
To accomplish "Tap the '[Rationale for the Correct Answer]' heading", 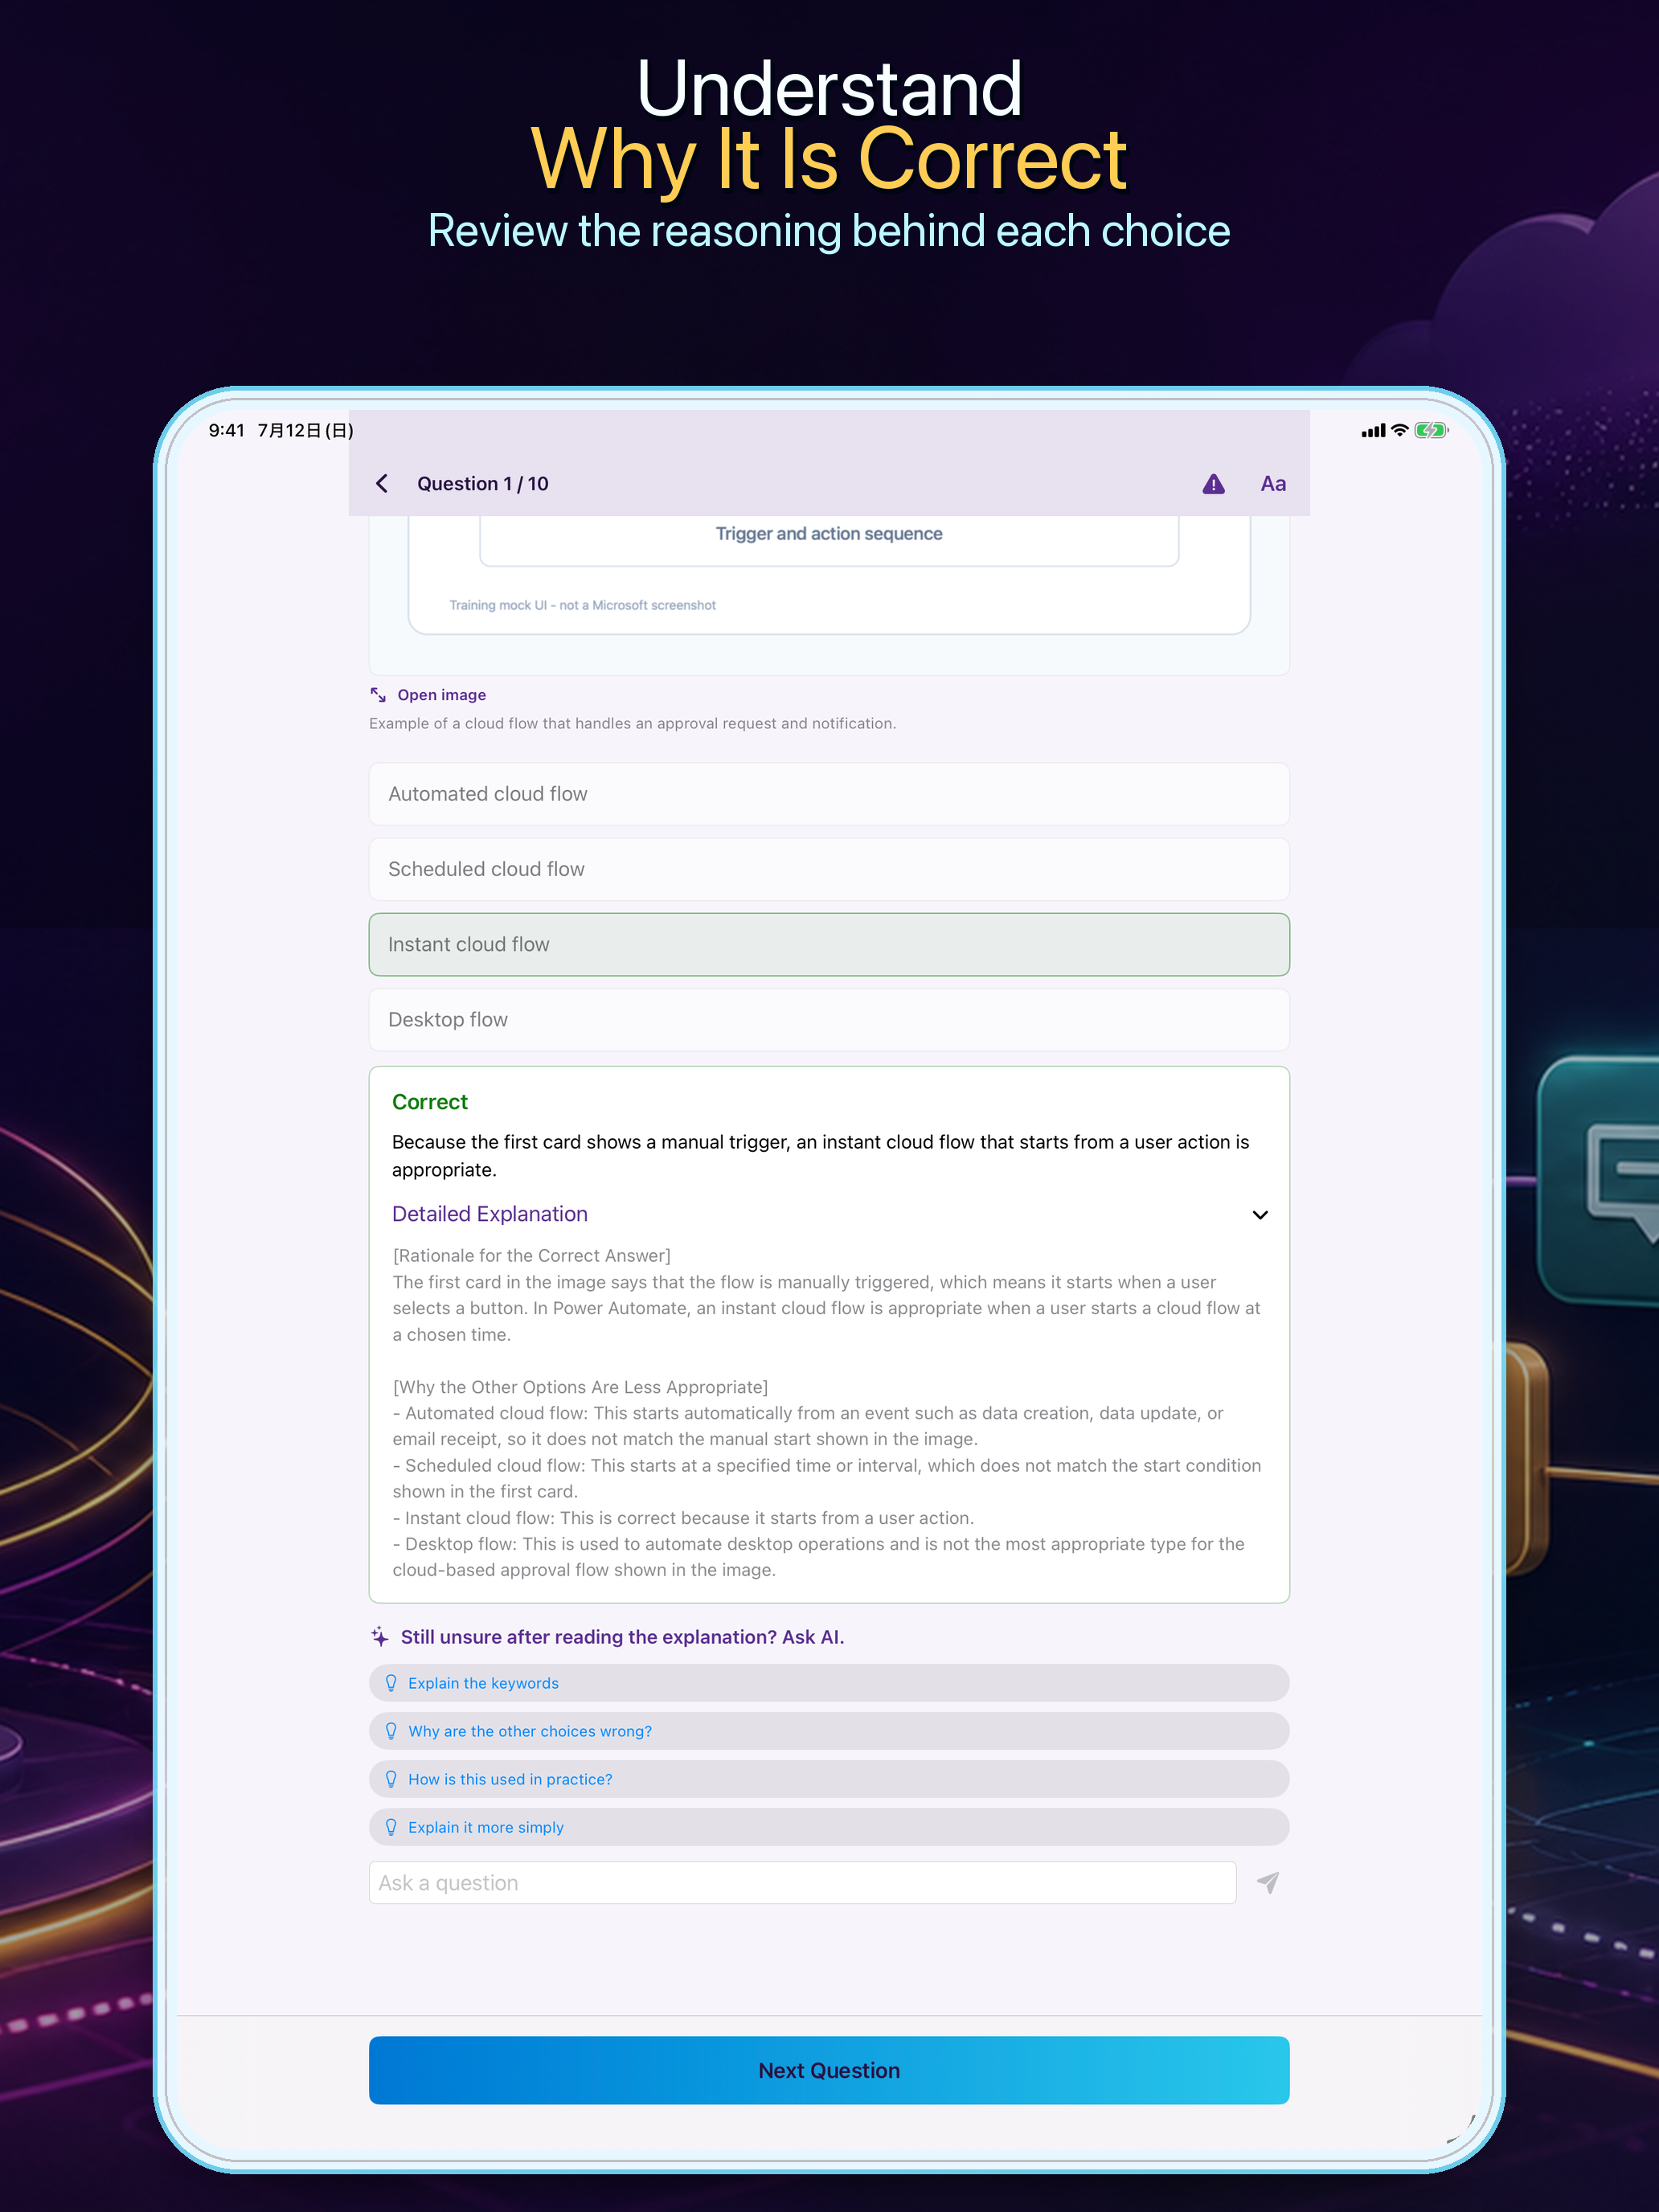I will [532, 1256].
